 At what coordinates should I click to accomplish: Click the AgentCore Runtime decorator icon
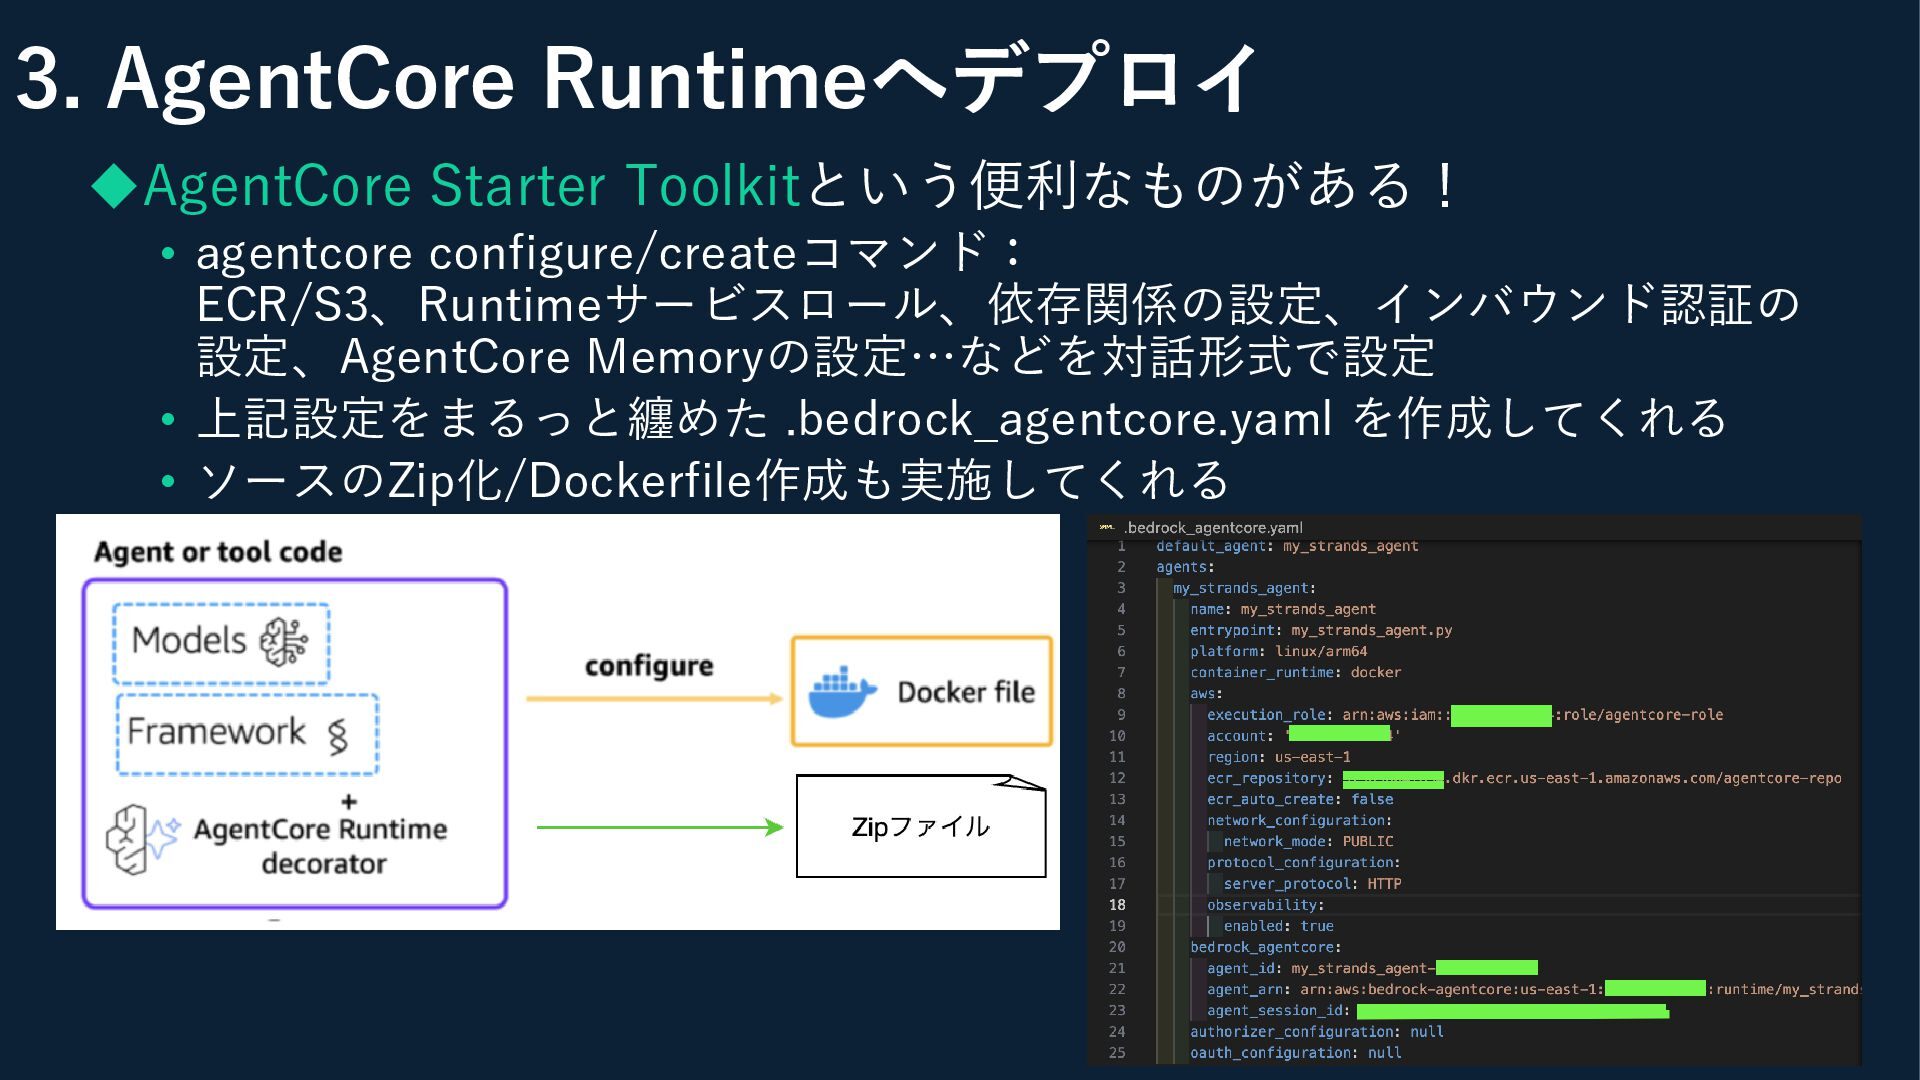141,838
